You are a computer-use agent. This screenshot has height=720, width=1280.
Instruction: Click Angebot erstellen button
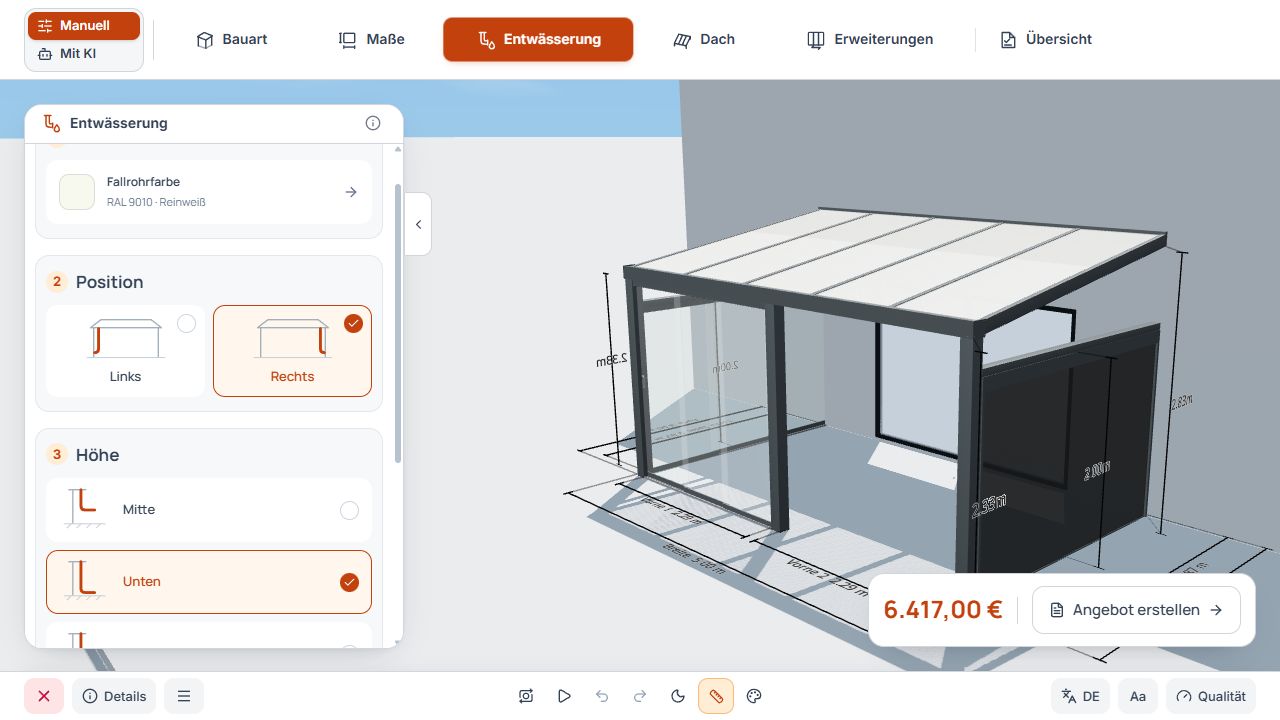coord(1136,610)
